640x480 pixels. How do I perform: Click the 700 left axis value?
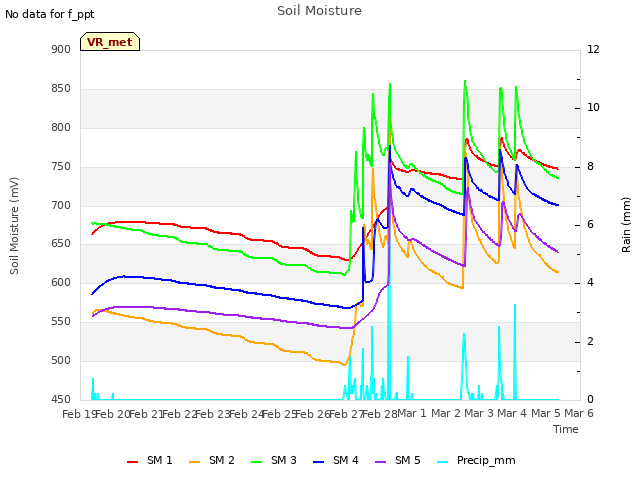tap(61, 205)
